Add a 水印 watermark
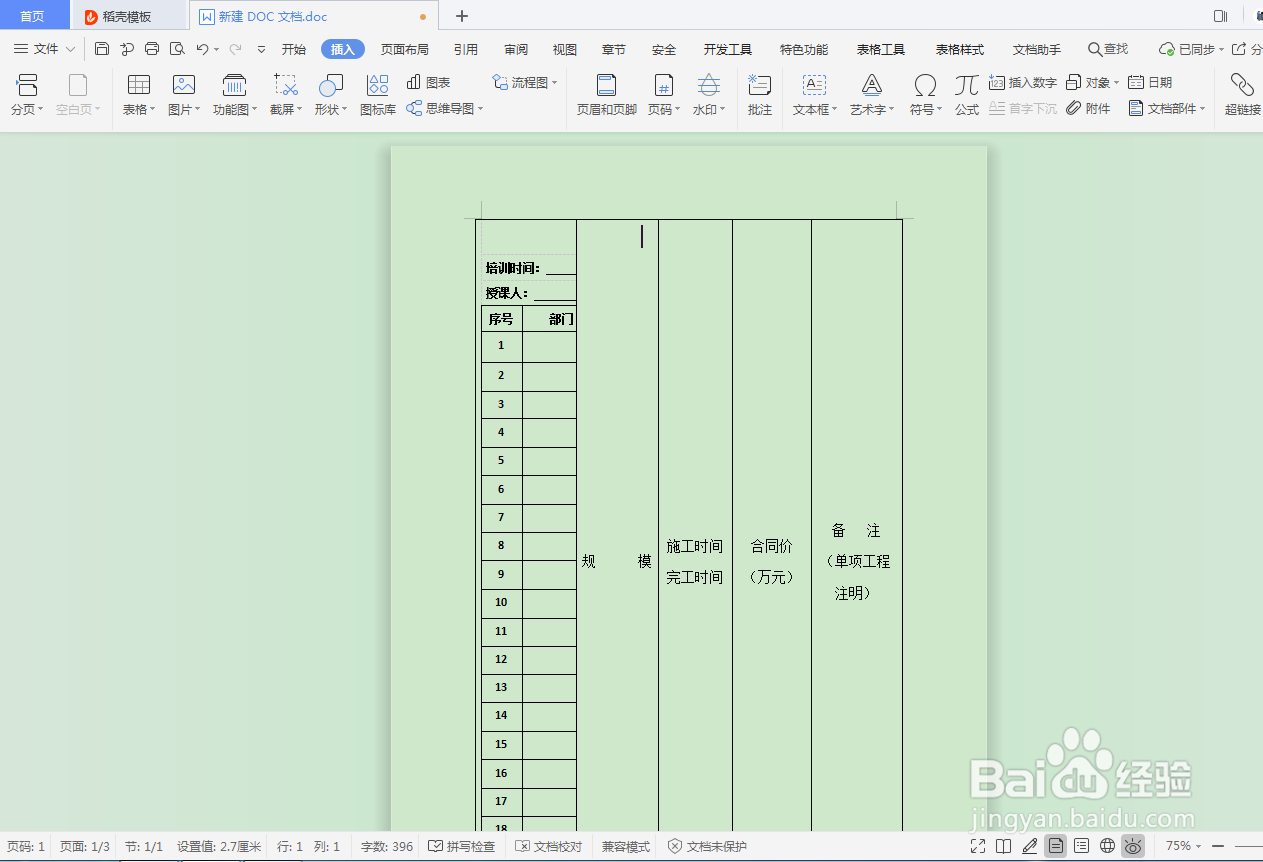Viewport: 1263px width, 862px height. (709, 95)
